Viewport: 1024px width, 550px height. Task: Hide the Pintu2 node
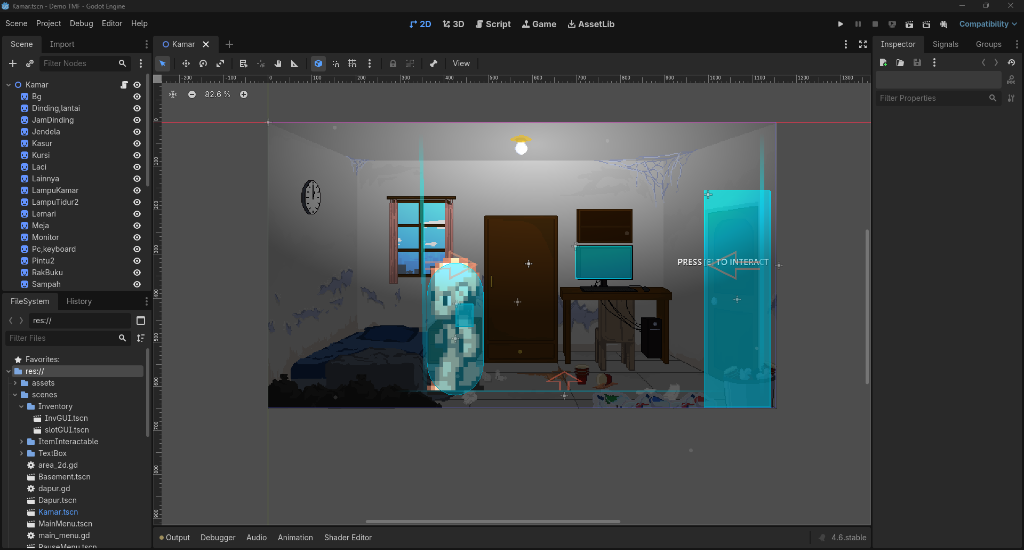pyautogui.click(x=137, y=261)
